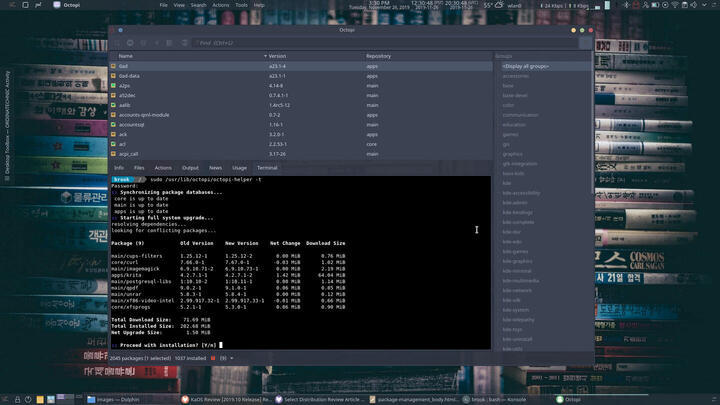Select the acl package row
The height and width of the screenshot is (405, 720).
point(301,144)
